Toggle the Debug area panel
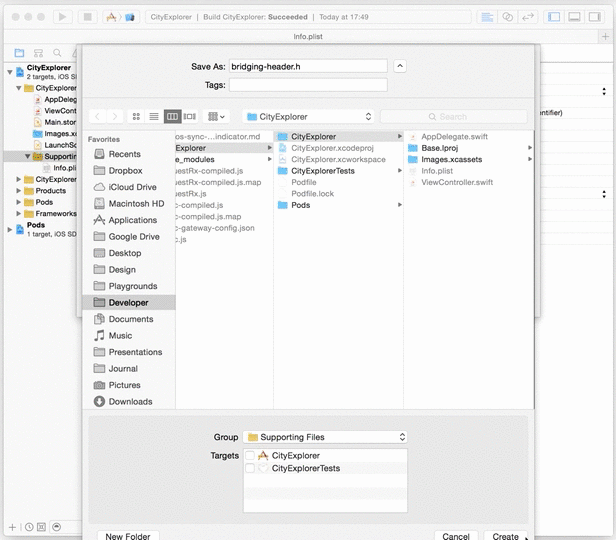Viewport: 616px width, 540px height. tap(574, 17)
